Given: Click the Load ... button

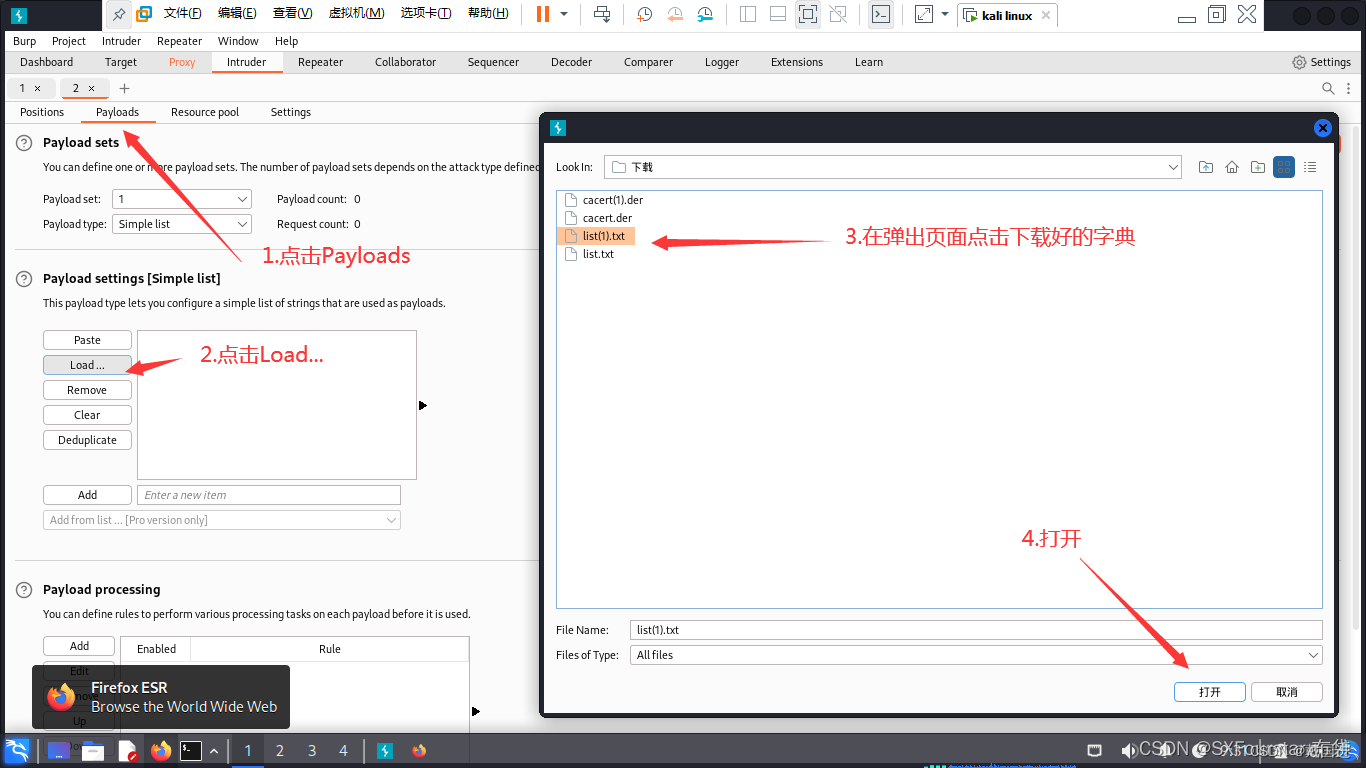Looking at the screenshot, I should 87,365.
